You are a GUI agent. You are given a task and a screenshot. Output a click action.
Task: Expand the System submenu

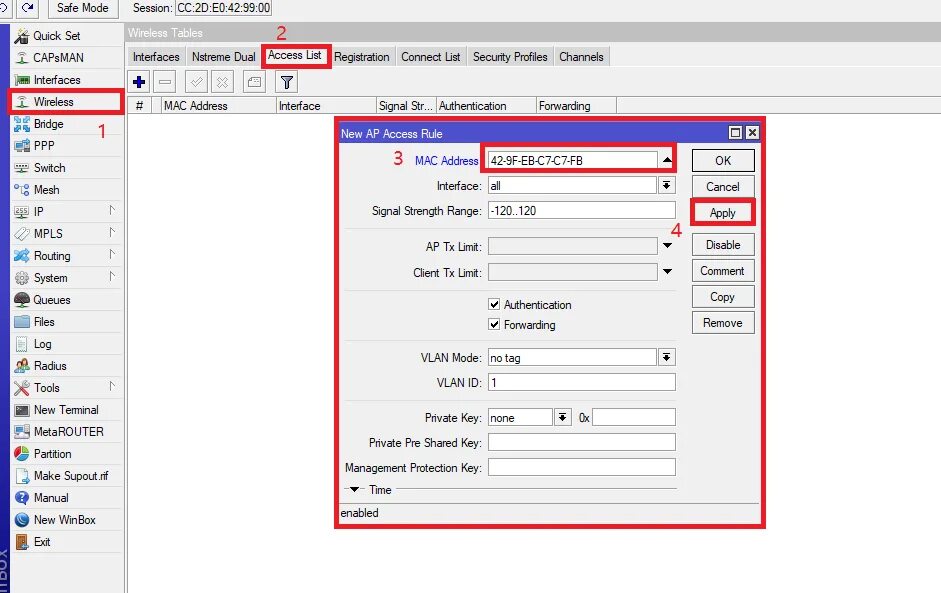click(112, 276)
